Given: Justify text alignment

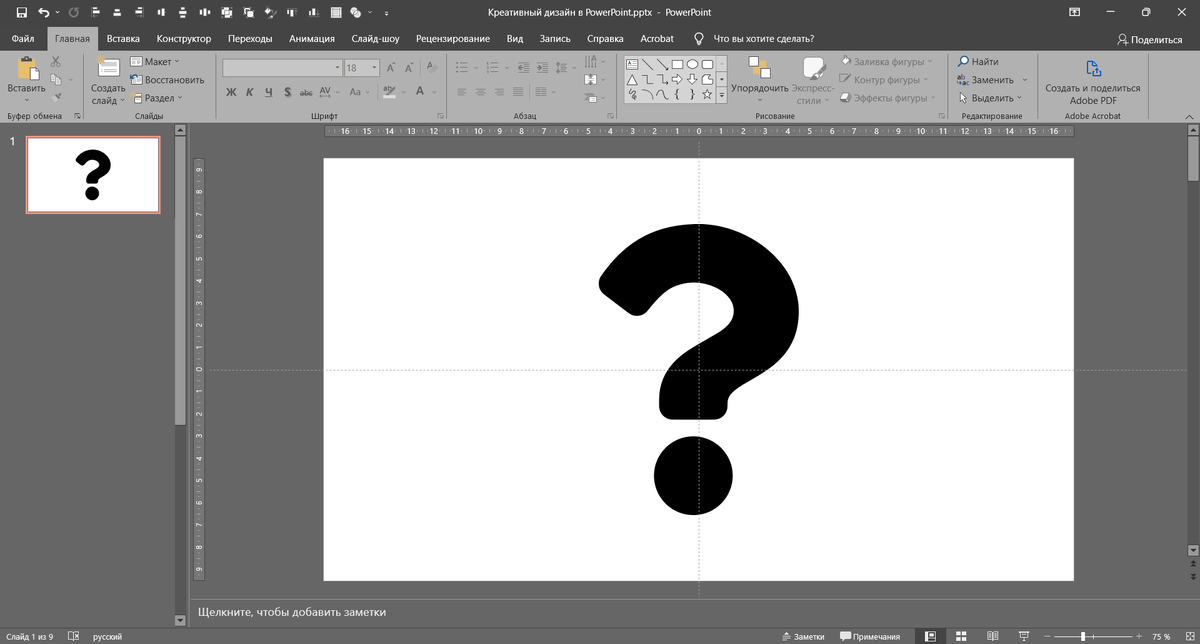Looking at the screenshot, I should pyautogui.click(x=519, y=92).
